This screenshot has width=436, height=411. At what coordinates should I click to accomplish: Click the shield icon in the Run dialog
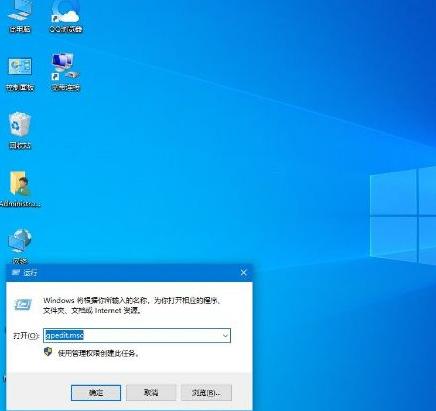48,352
